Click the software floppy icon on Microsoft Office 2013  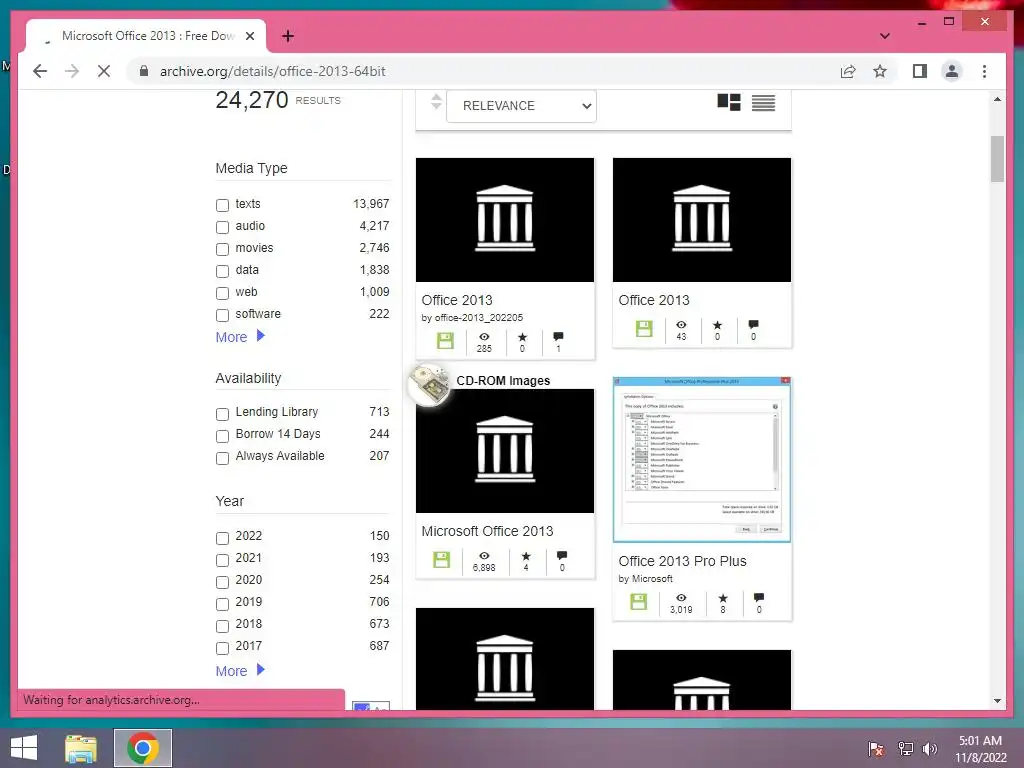tap(441, 559)
